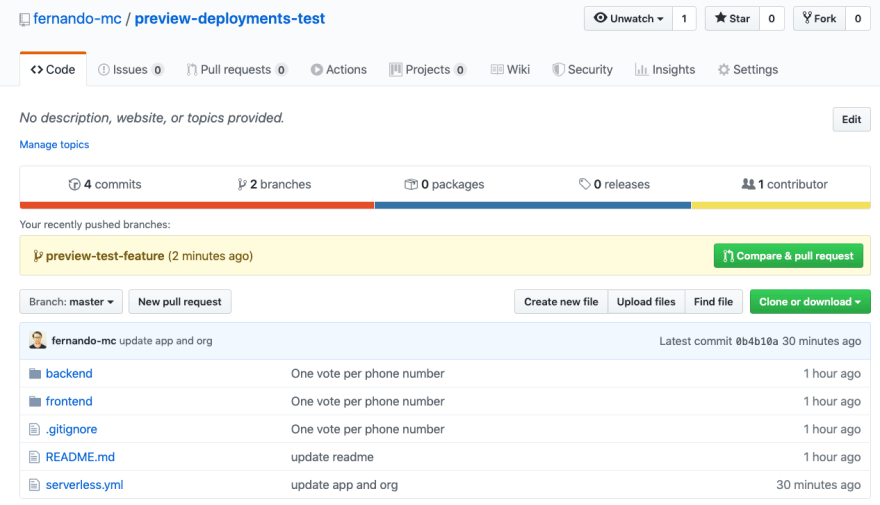Image resolution: width=880 pixels, height=505 pixels.
Task: Open the fernando-mc owner link in header
Action: pos(77,19)
